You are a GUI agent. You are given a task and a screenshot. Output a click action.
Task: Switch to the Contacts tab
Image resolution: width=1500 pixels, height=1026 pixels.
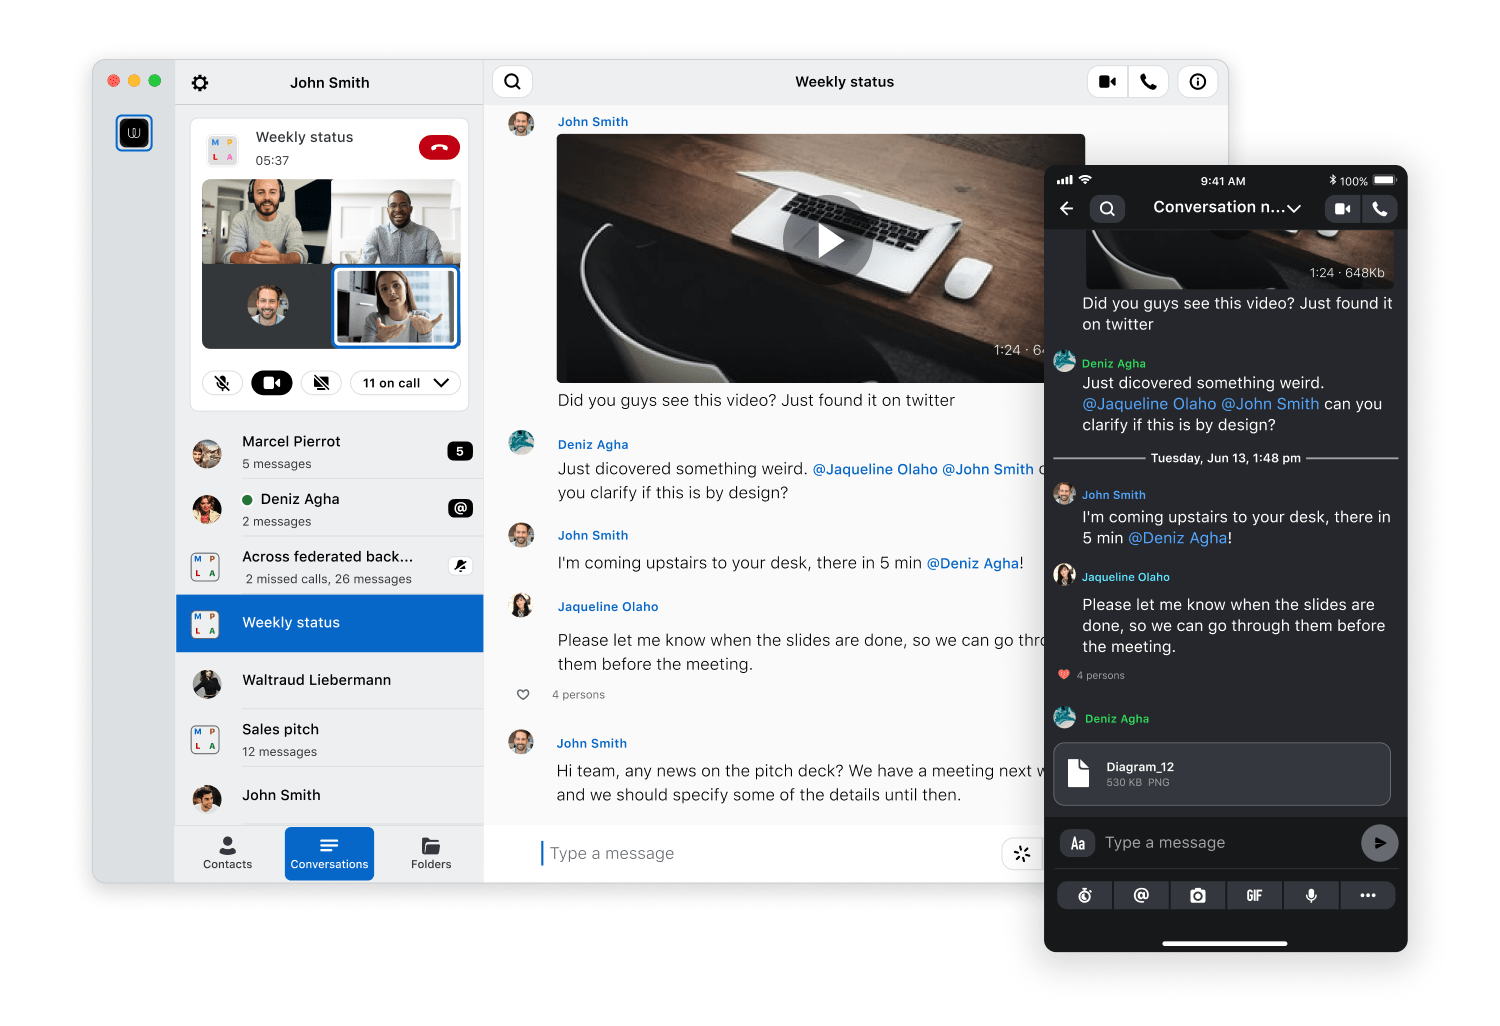[227, 853]
